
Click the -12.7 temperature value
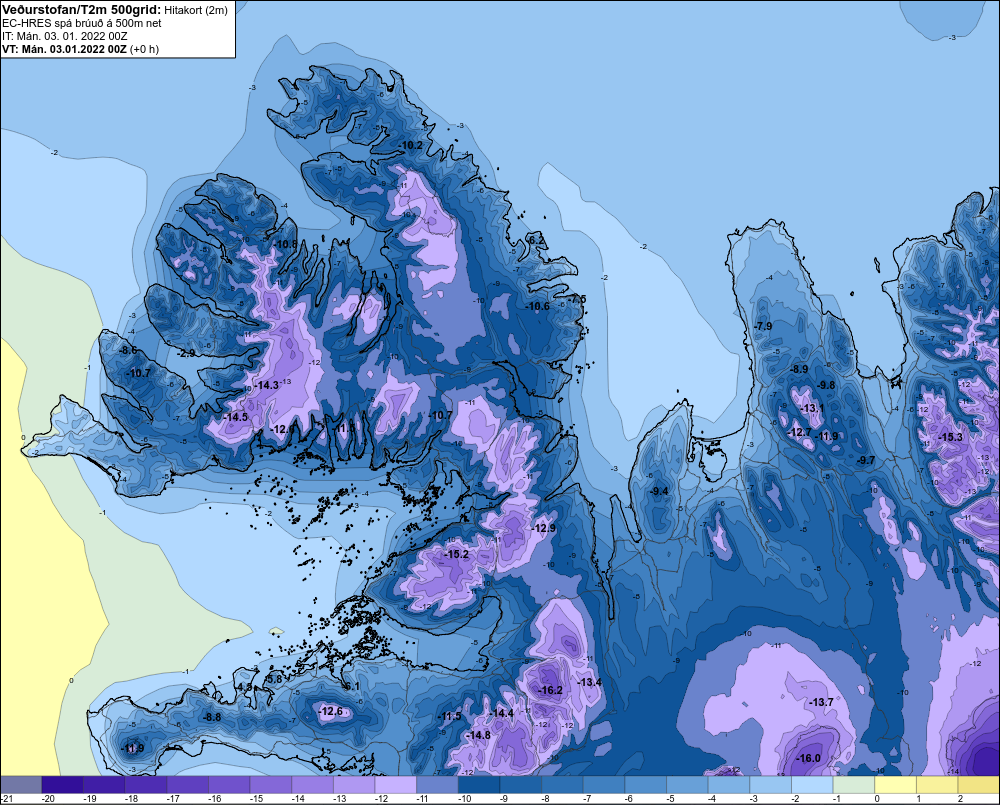[800, 432]
